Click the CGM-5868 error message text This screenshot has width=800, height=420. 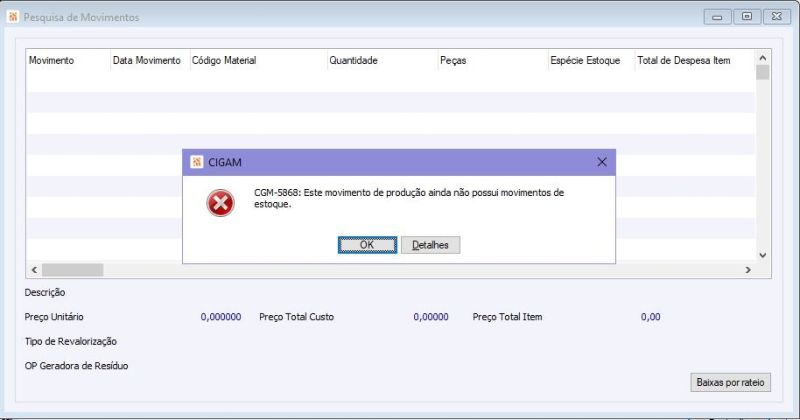[409, 198]
